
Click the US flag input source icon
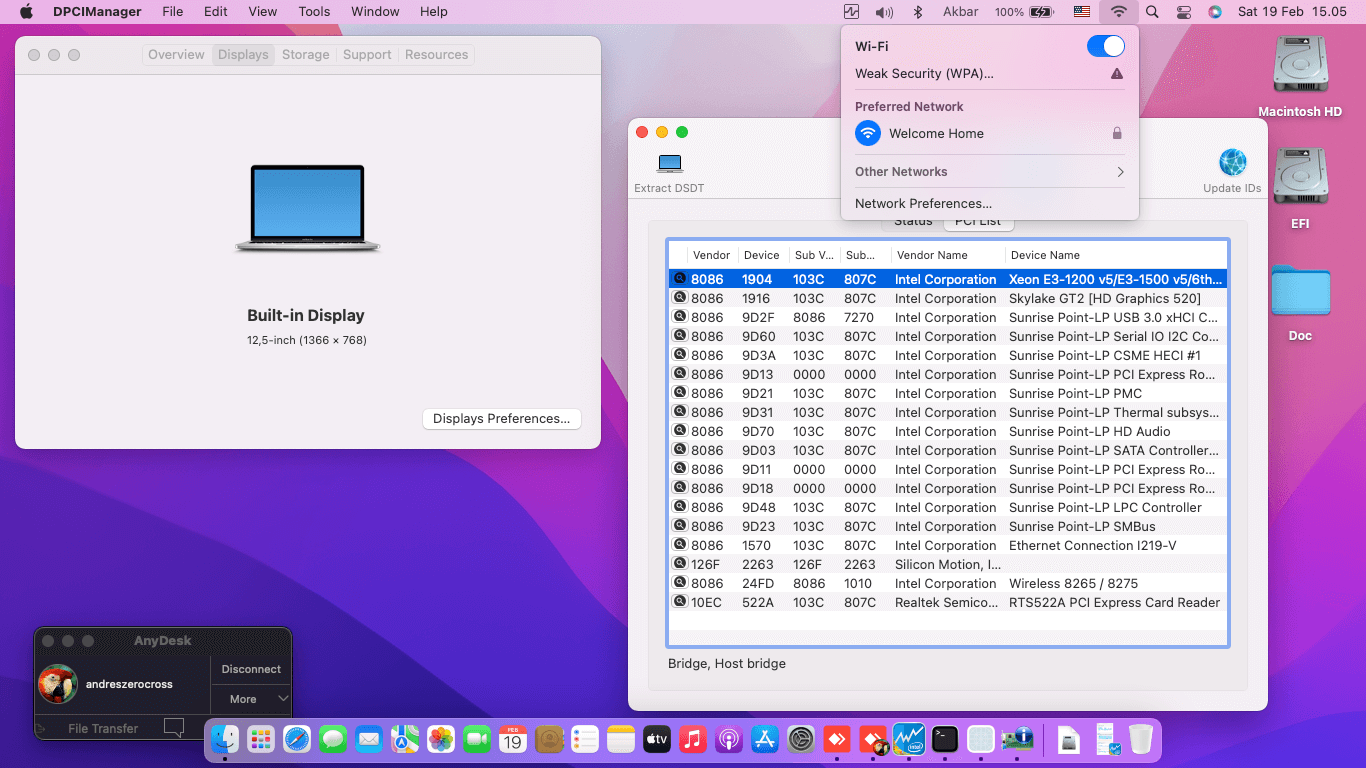tap(1081, 12)
